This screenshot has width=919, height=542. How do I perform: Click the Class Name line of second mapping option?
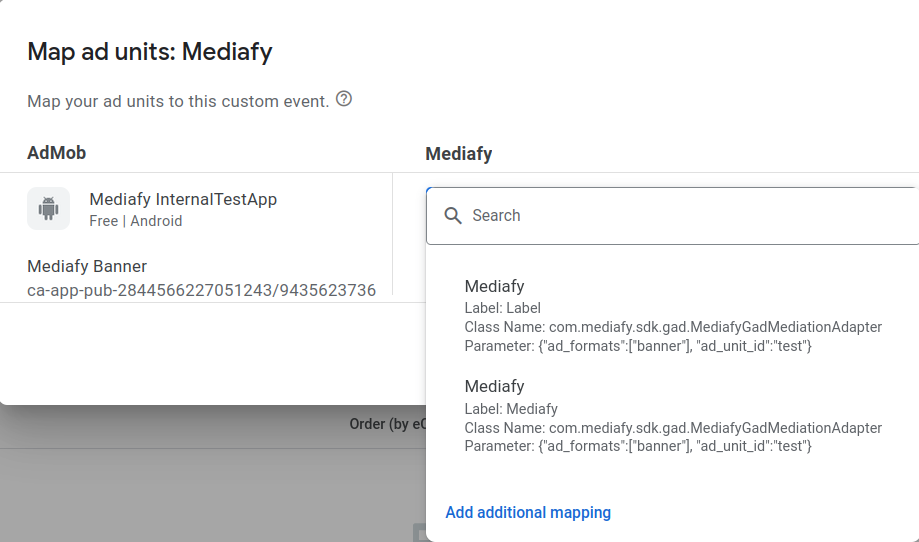click(673, 428)
